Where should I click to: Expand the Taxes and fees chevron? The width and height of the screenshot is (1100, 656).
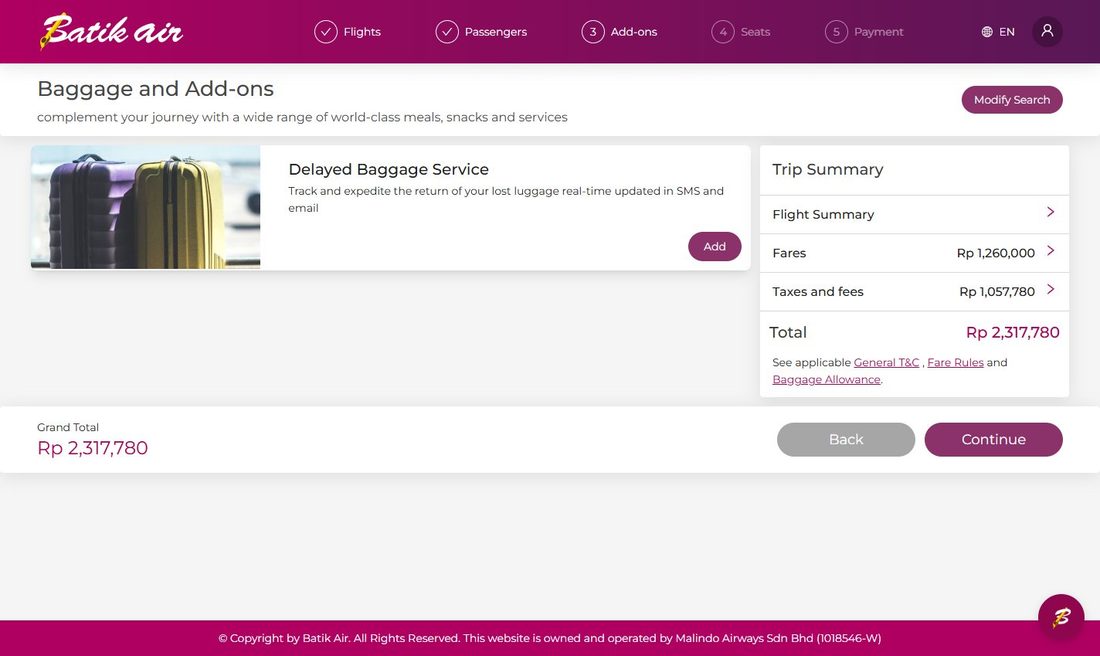coord(1050,289)
